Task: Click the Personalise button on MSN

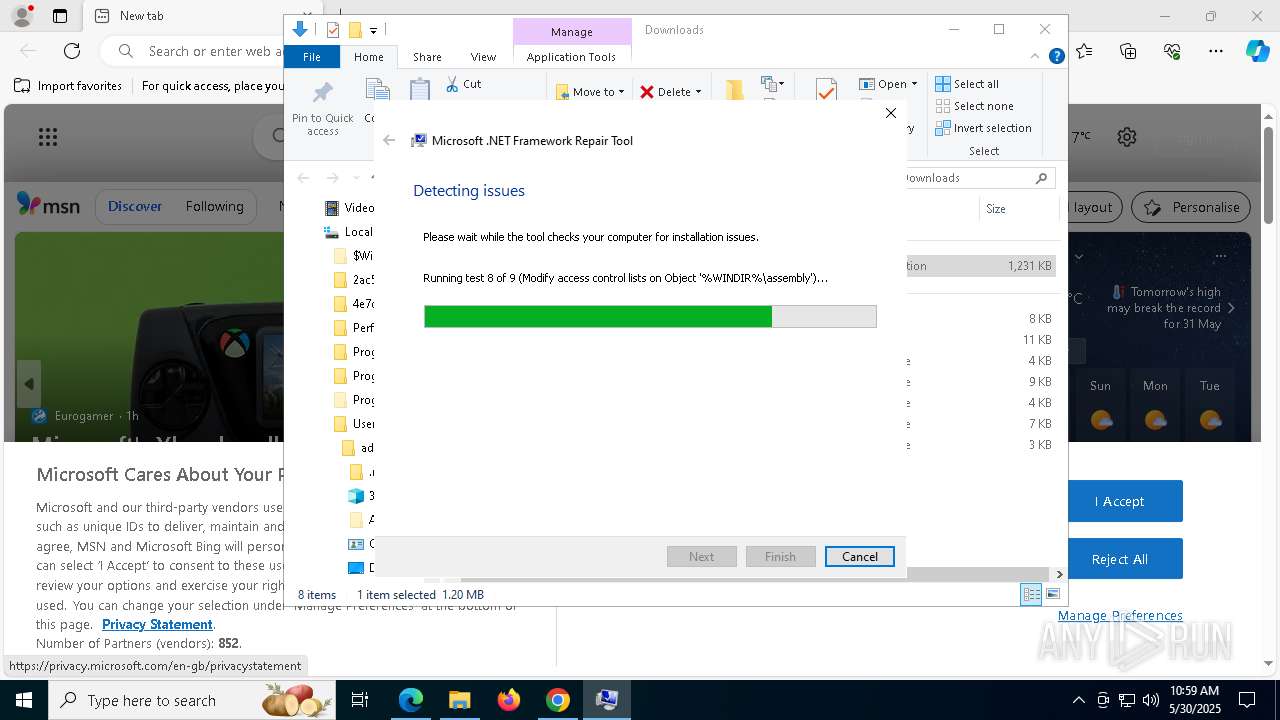Action: (1191, 207)
